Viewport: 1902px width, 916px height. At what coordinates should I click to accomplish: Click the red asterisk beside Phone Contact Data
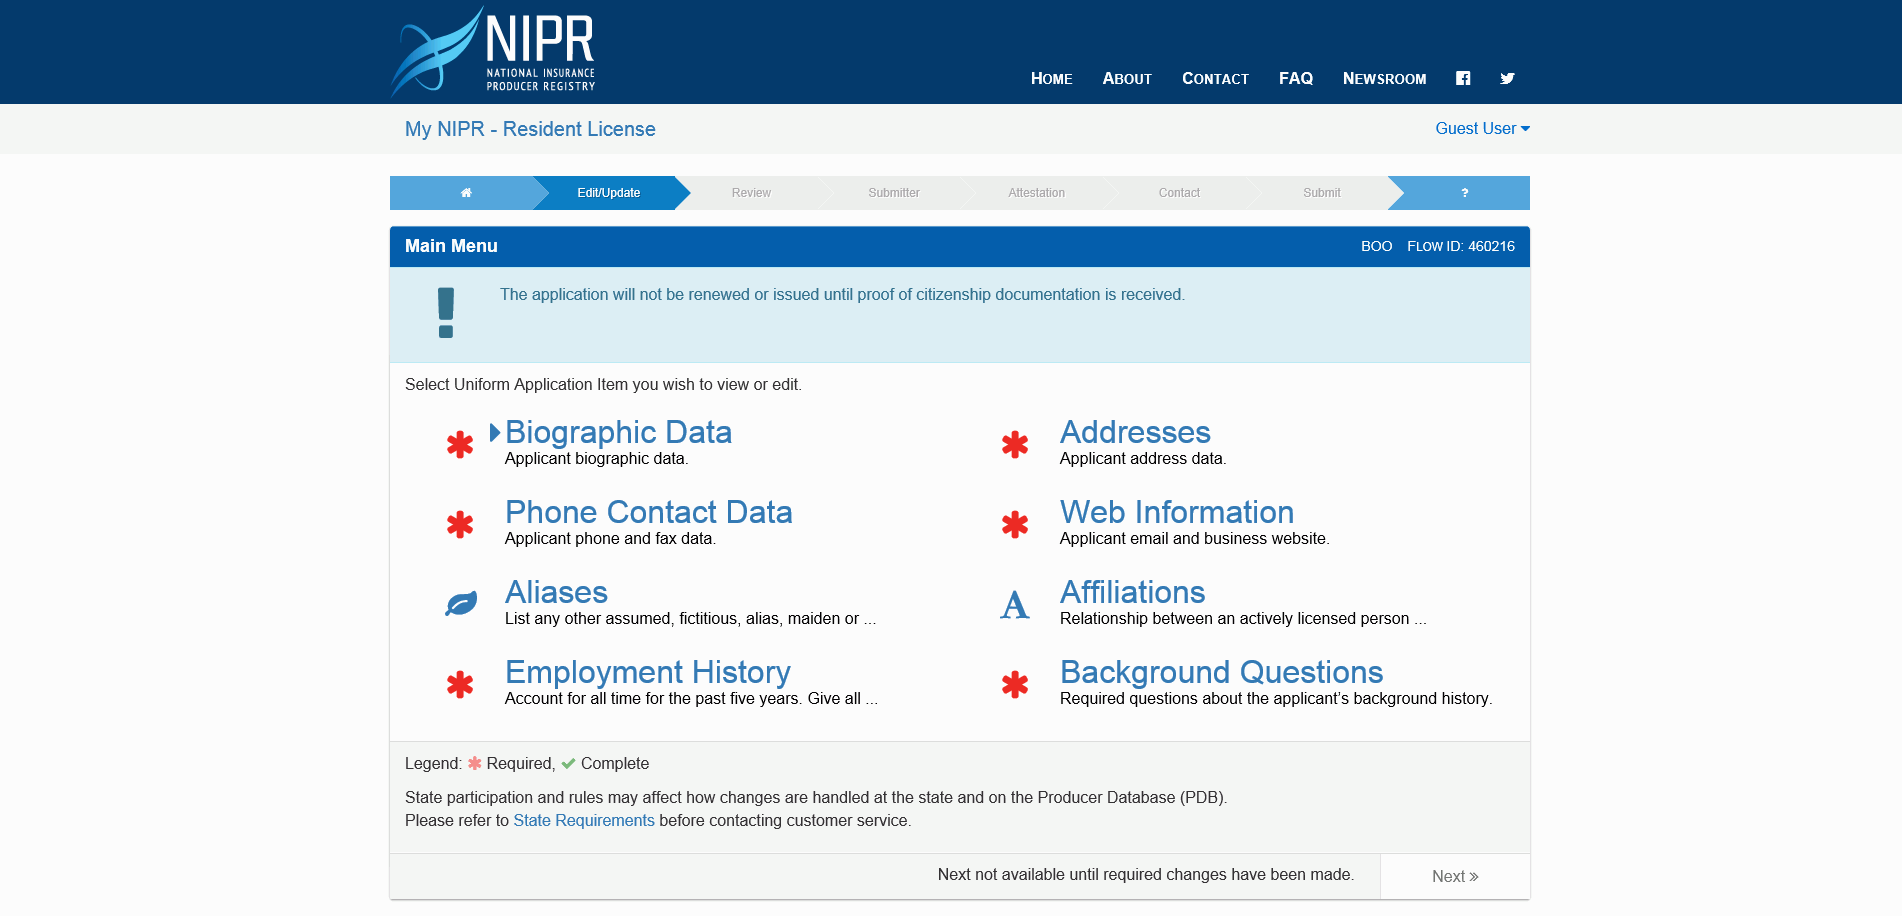(x=460, y=524)
